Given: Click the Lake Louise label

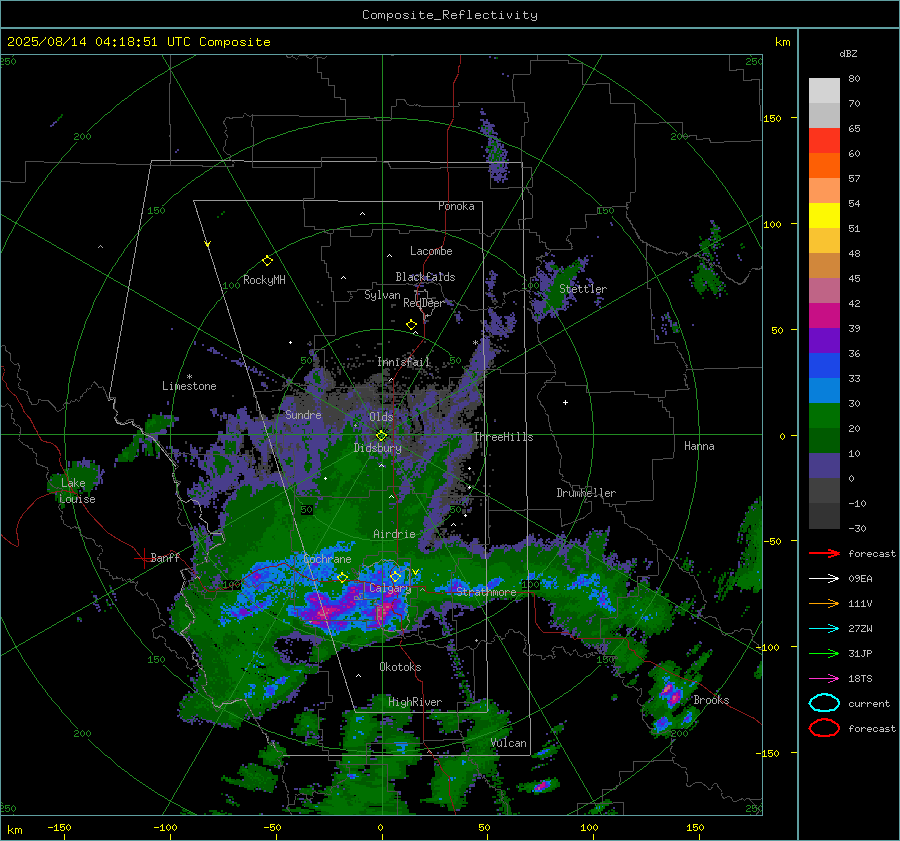Looking at the screenshot, I should [x=77, y=491].
